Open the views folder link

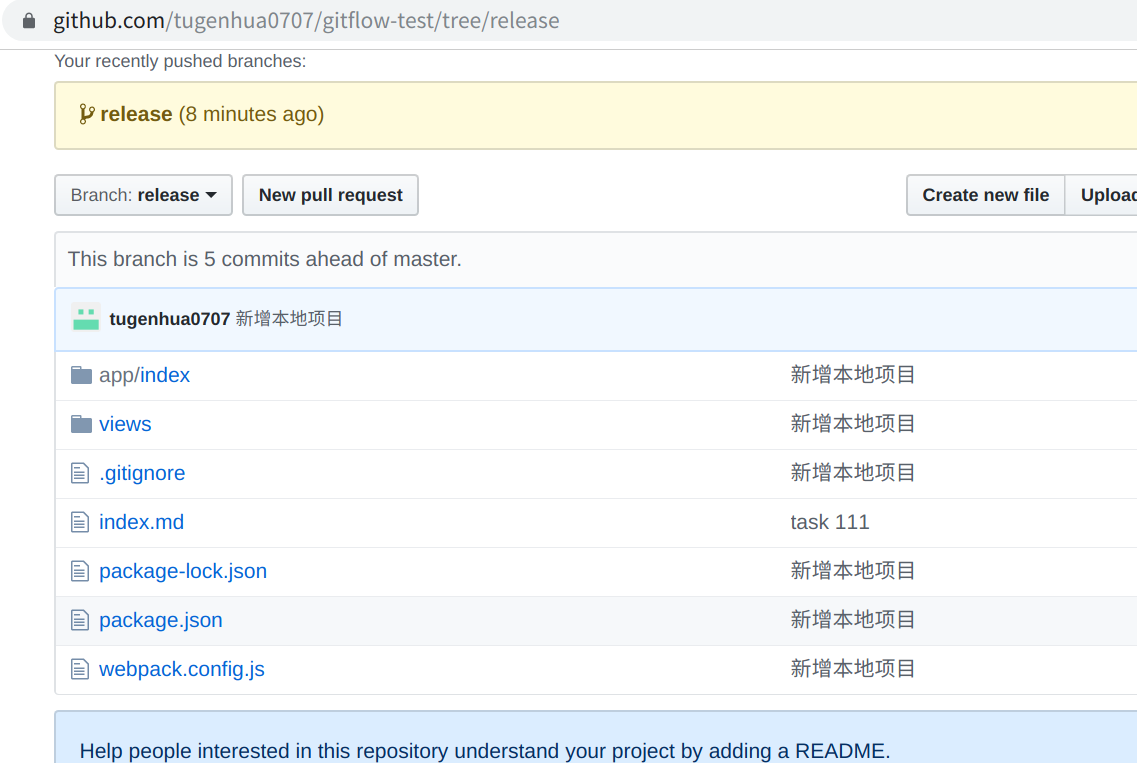click(x=125, y=424)
